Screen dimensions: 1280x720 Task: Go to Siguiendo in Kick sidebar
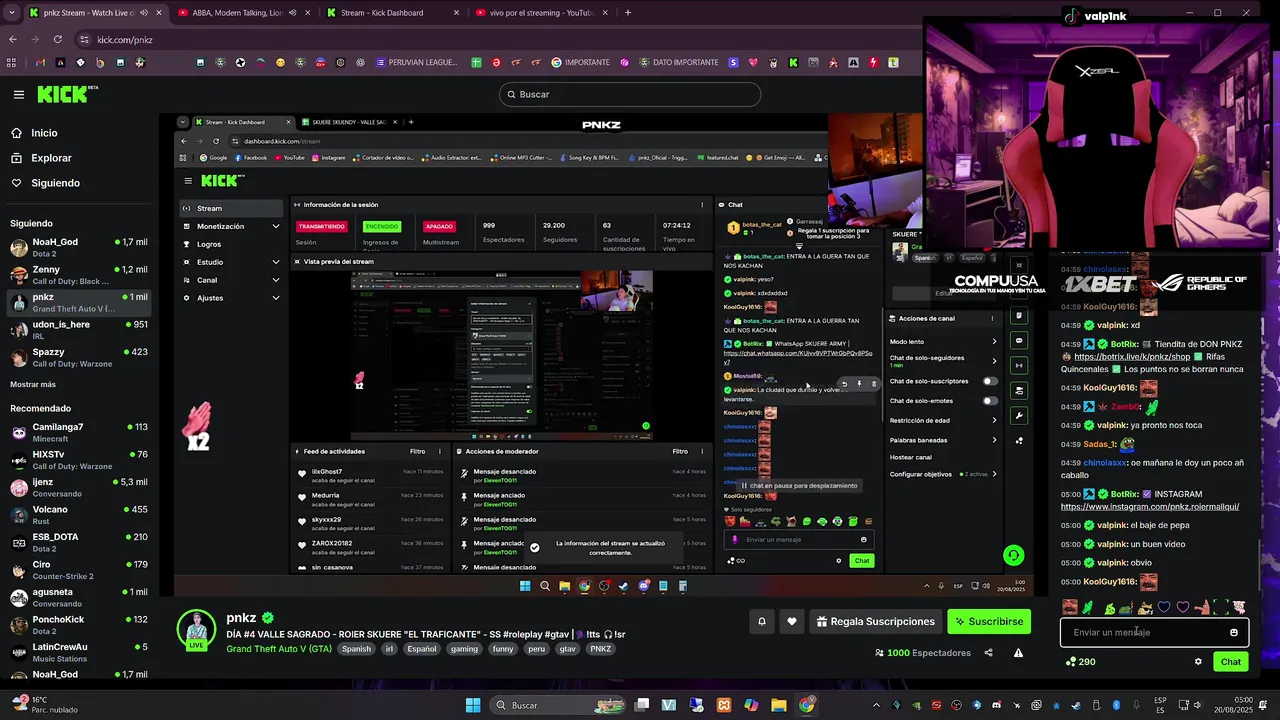pos(45,183)
